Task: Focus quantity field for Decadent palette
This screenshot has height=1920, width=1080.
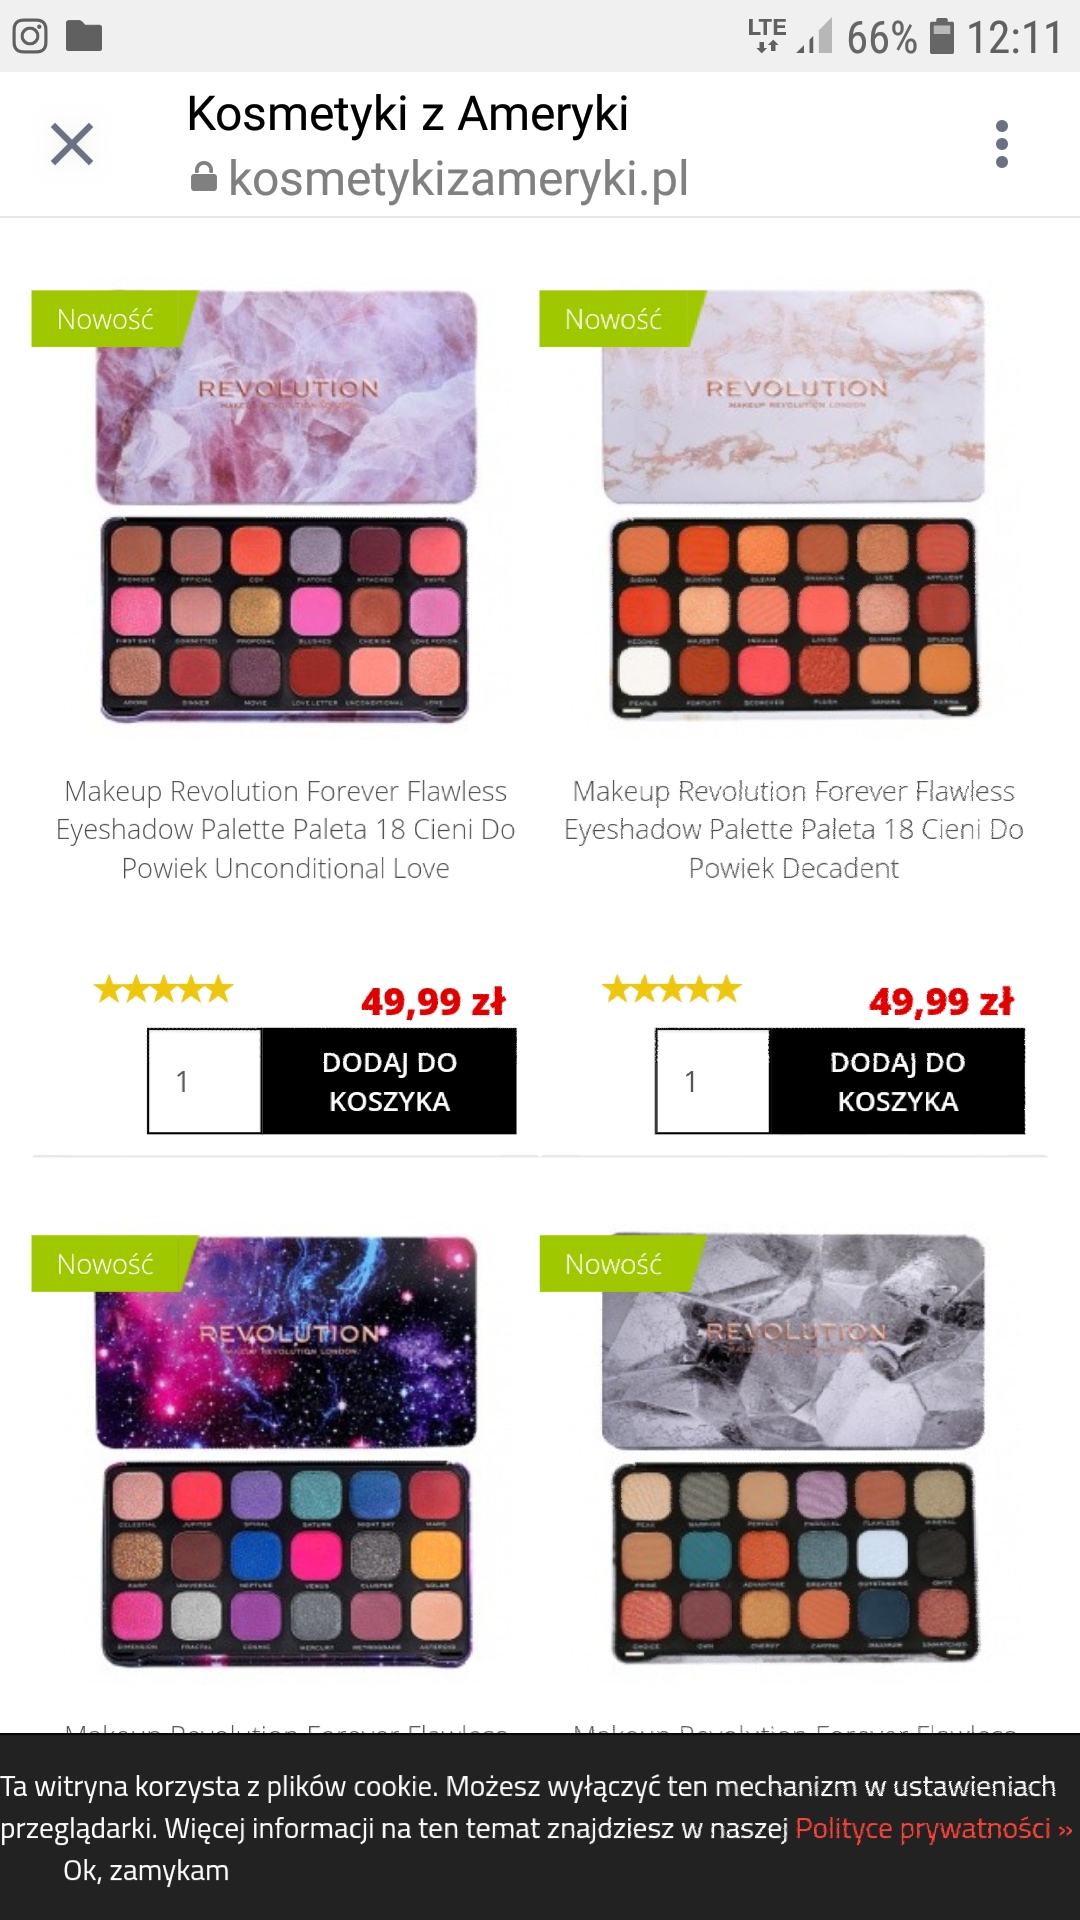Action: click(713, 1081)
